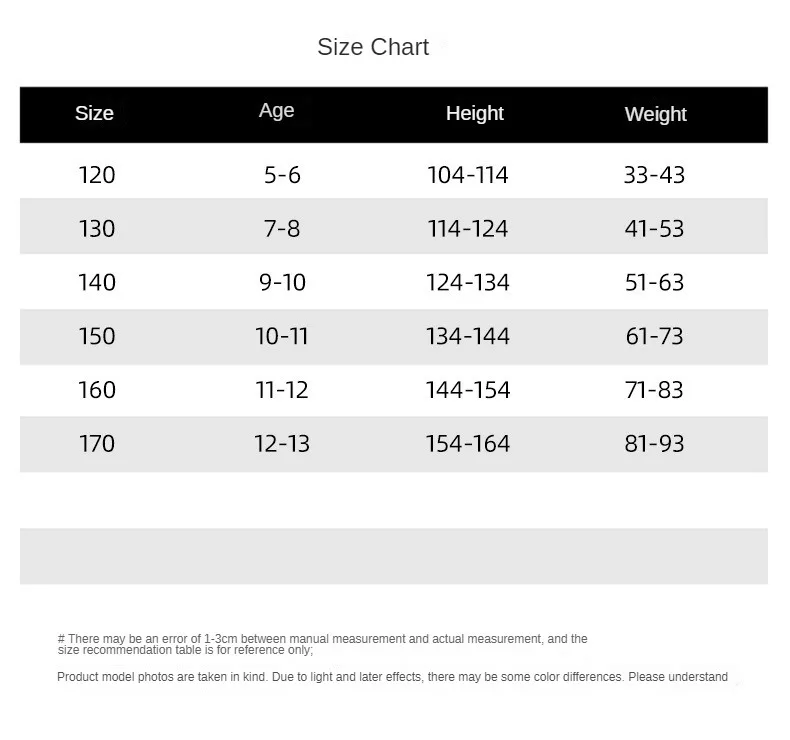Screen dimensions: 790x740
Task: Click the age 5-6 cell
Action: click(x=282, y=175)
